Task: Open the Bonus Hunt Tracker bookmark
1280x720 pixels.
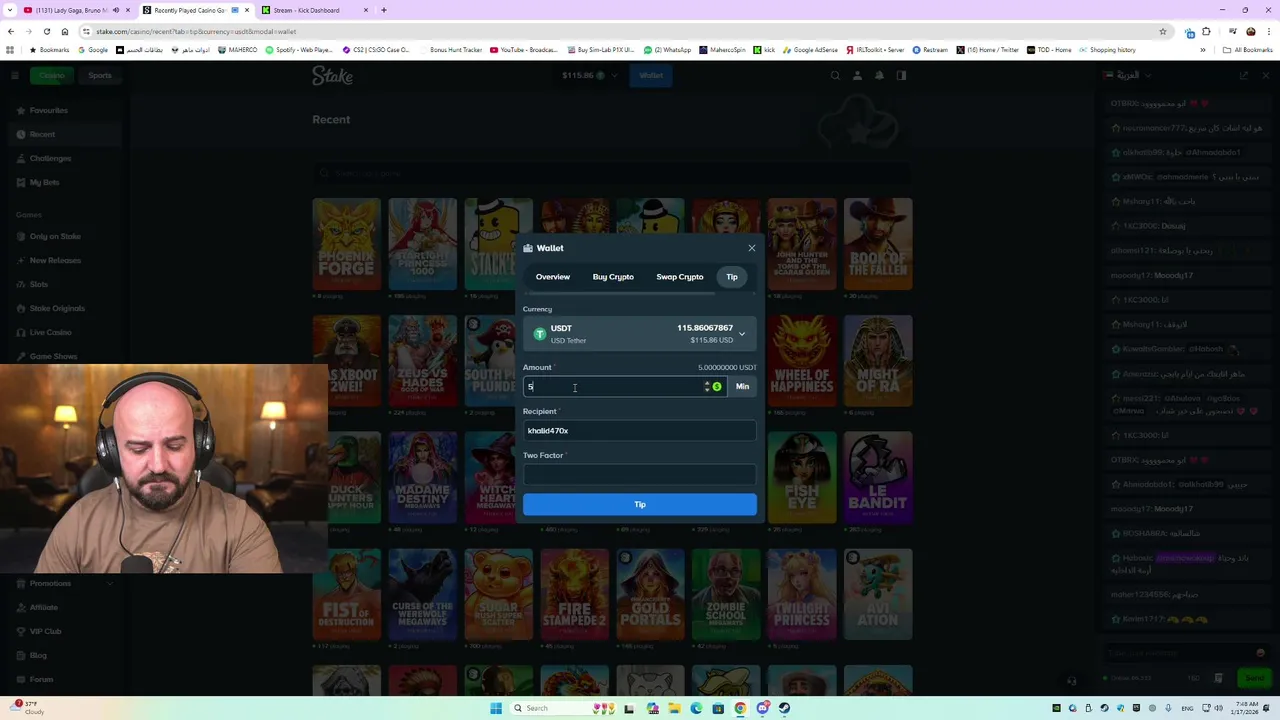Action: click(452, 50)
